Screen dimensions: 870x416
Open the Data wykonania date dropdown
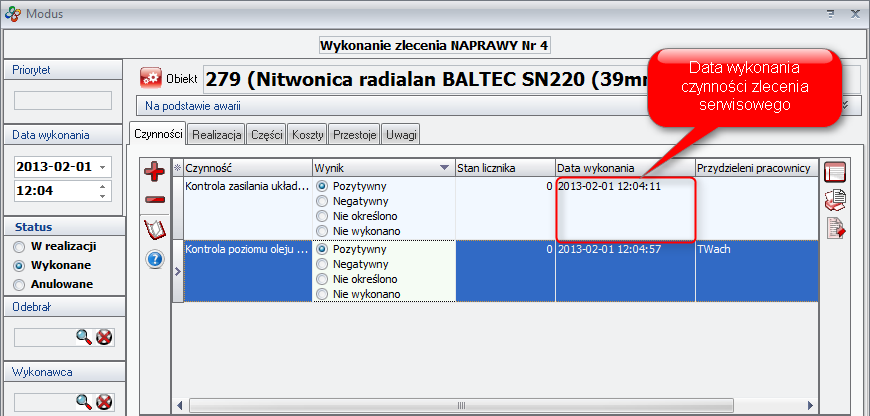coord(102,168)
